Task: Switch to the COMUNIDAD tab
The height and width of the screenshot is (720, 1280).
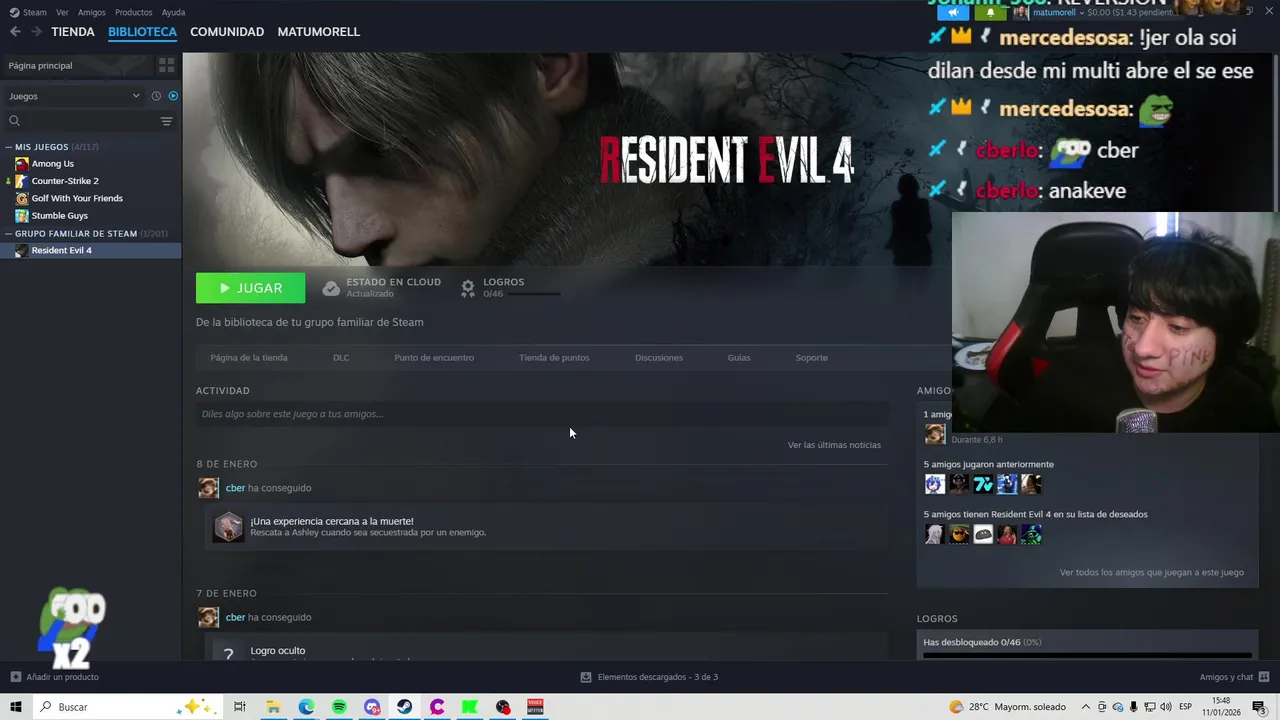Action: pos(227,32)
